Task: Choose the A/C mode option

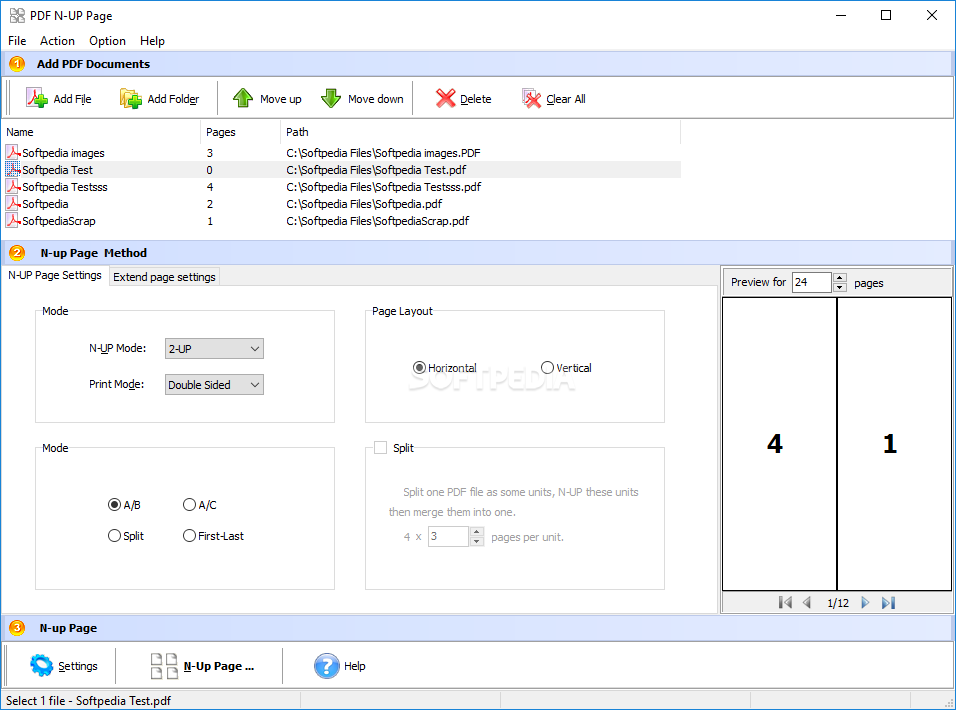Action: [x=189, y=505]
